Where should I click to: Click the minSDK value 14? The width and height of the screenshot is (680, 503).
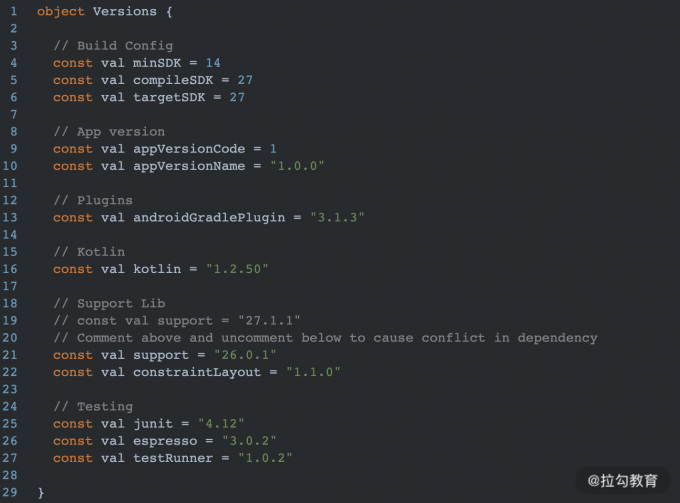click(213, 63)
